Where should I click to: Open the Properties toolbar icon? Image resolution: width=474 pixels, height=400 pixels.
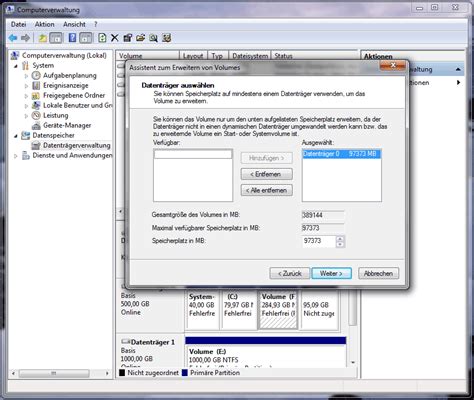[128, 38]
